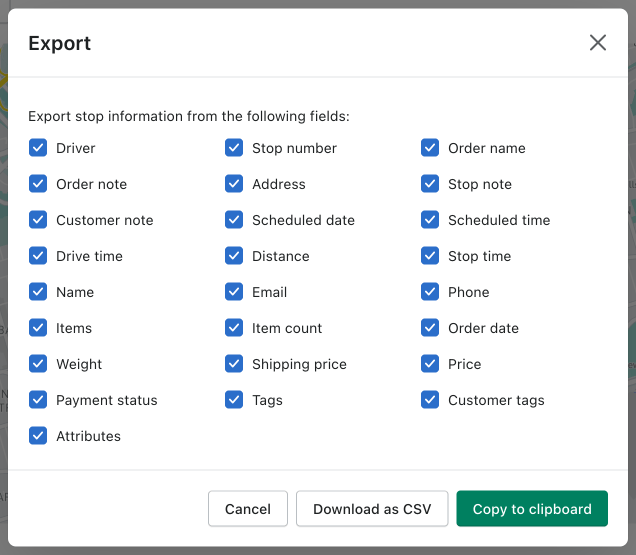
Task: Close the Export dialog with the X
Action: [x=597, y=43]
